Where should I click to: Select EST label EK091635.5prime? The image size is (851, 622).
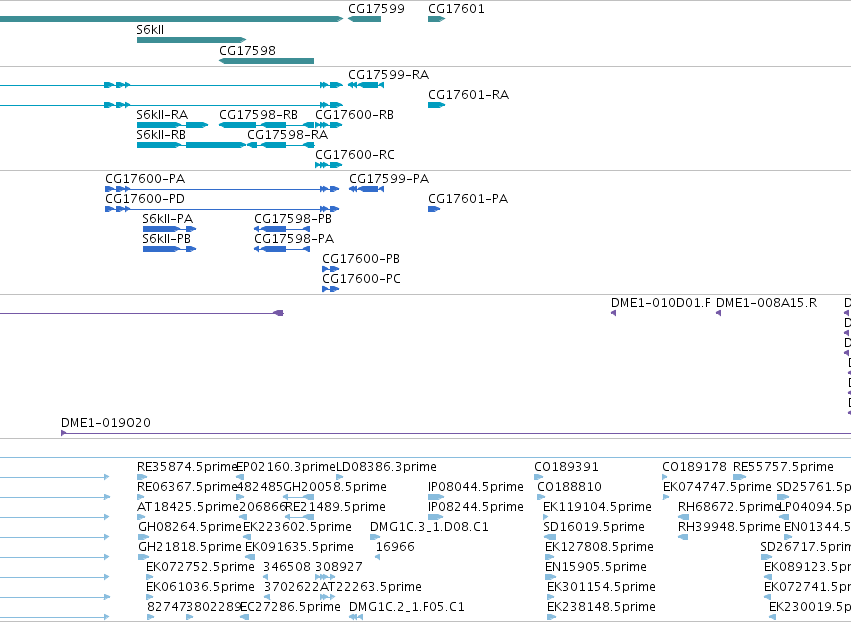pos(300,547)
